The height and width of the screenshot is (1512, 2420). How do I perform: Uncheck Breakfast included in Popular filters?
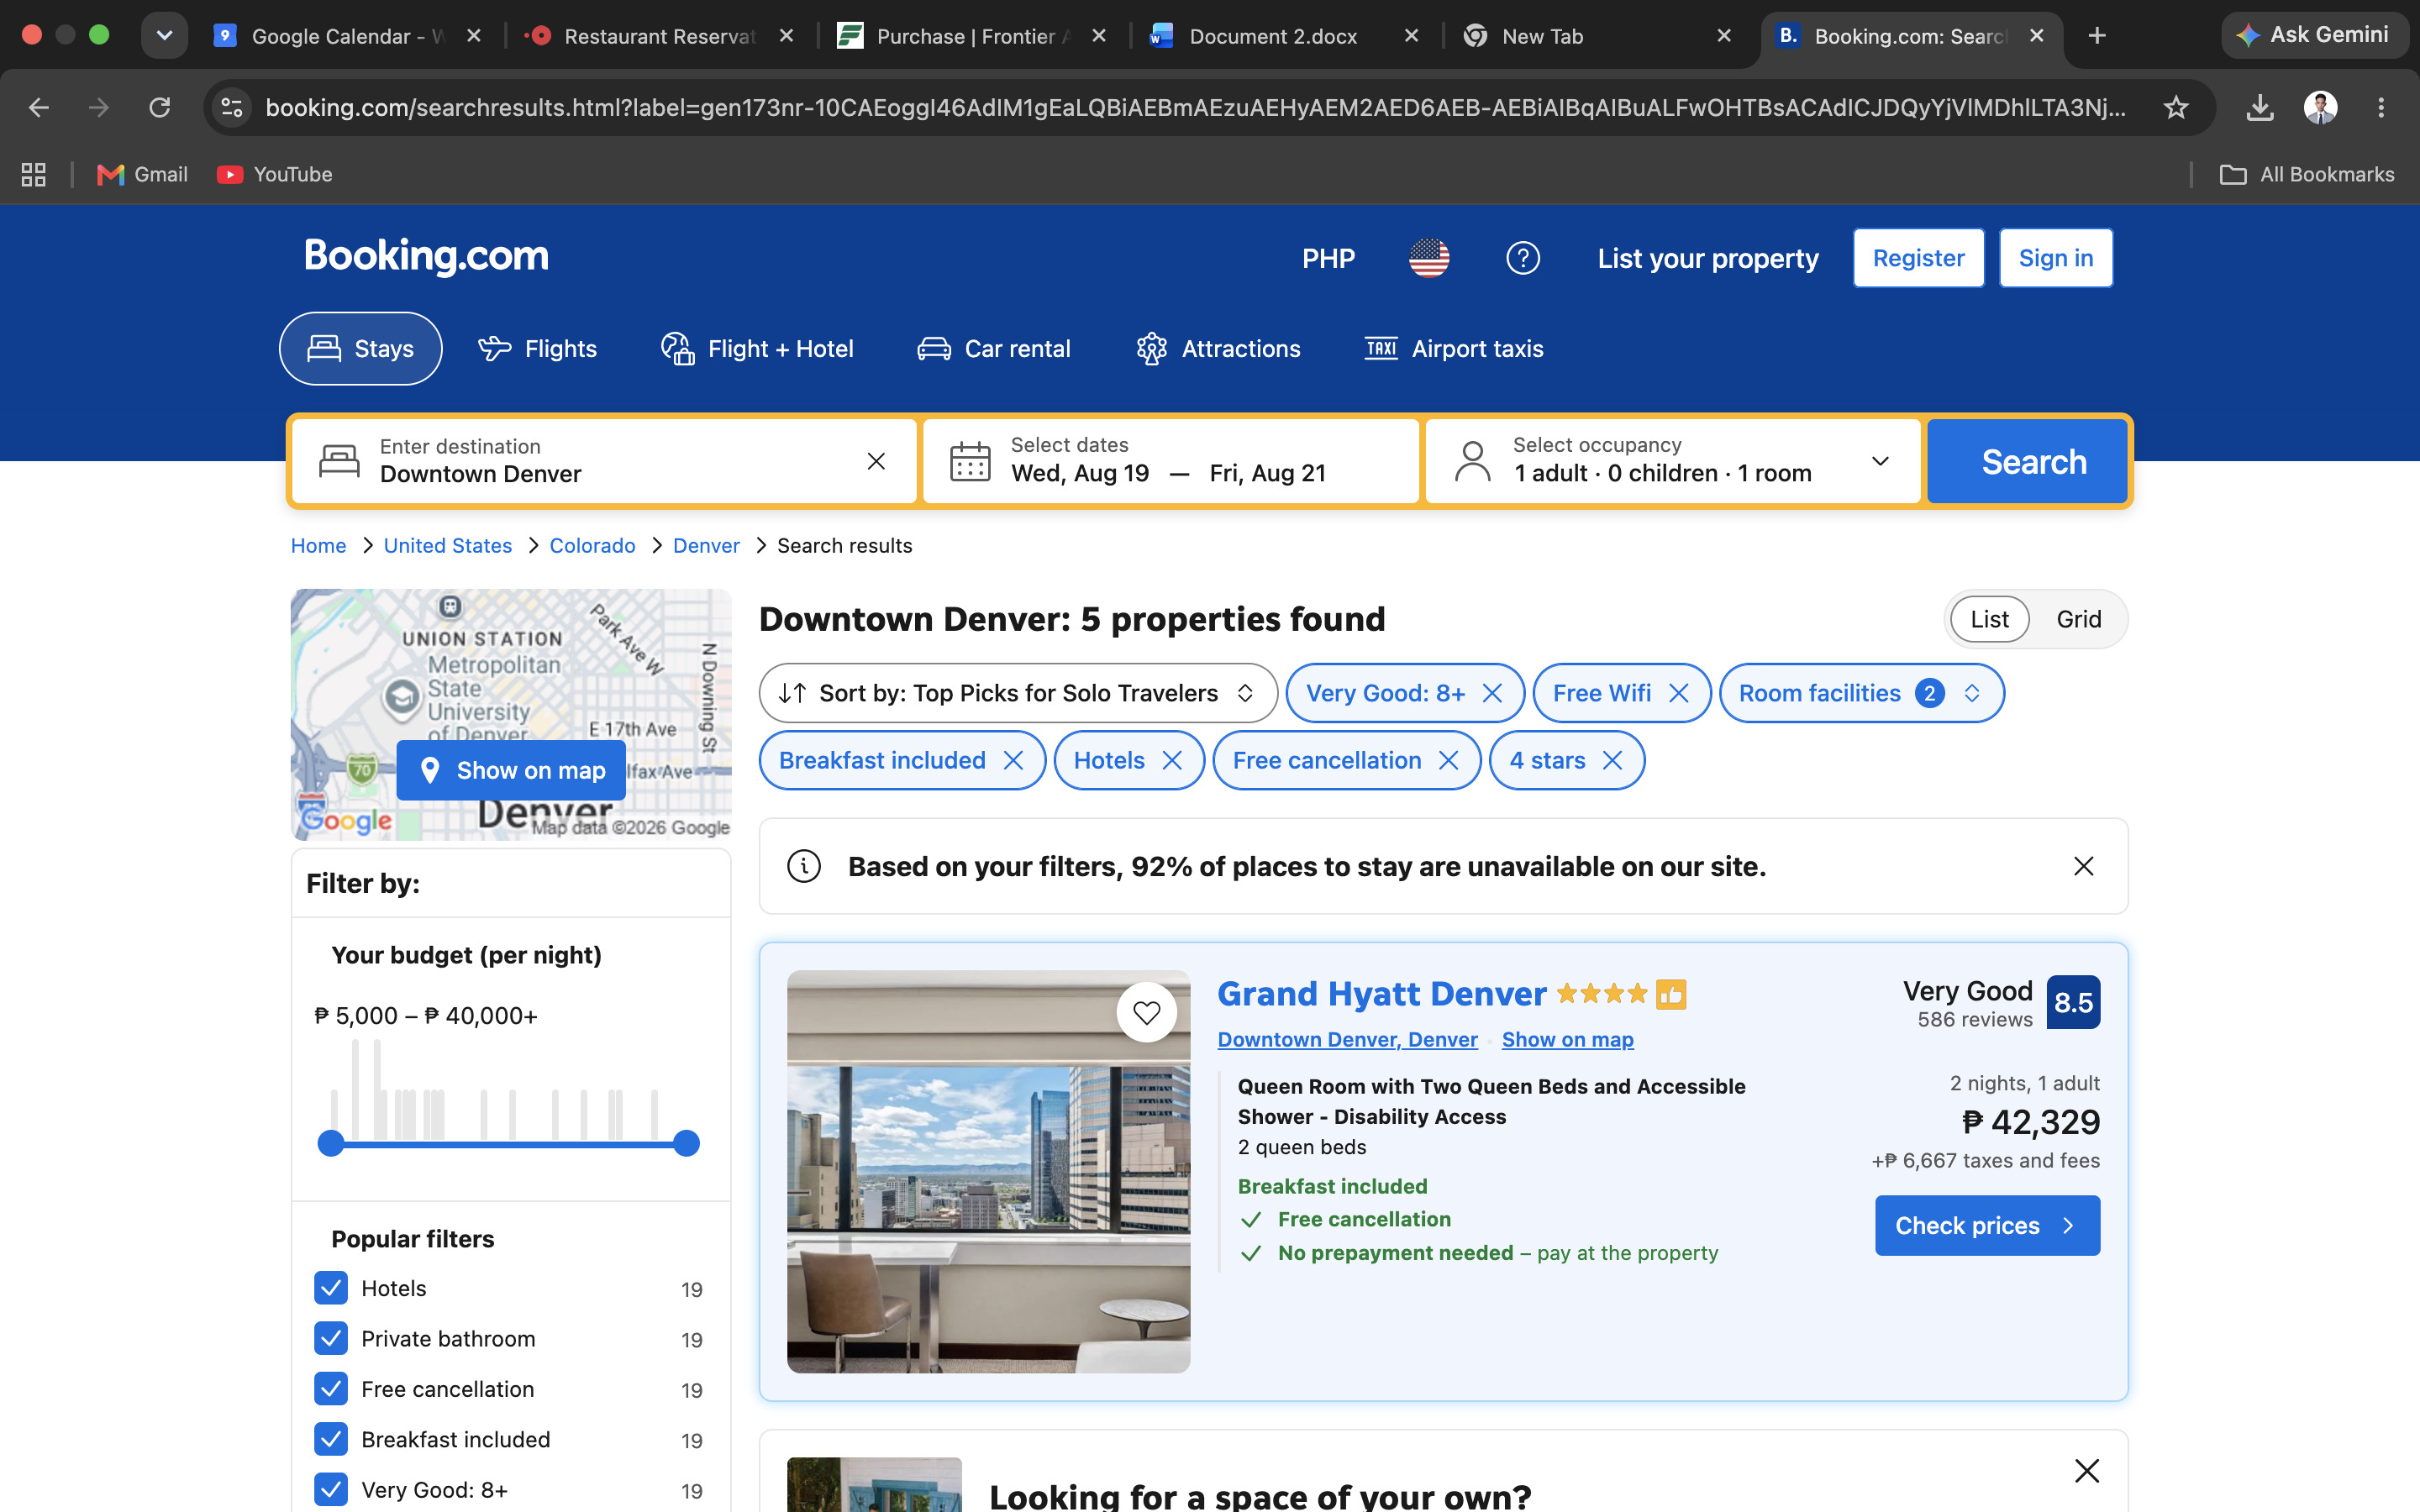click(x=331, y=1439)
